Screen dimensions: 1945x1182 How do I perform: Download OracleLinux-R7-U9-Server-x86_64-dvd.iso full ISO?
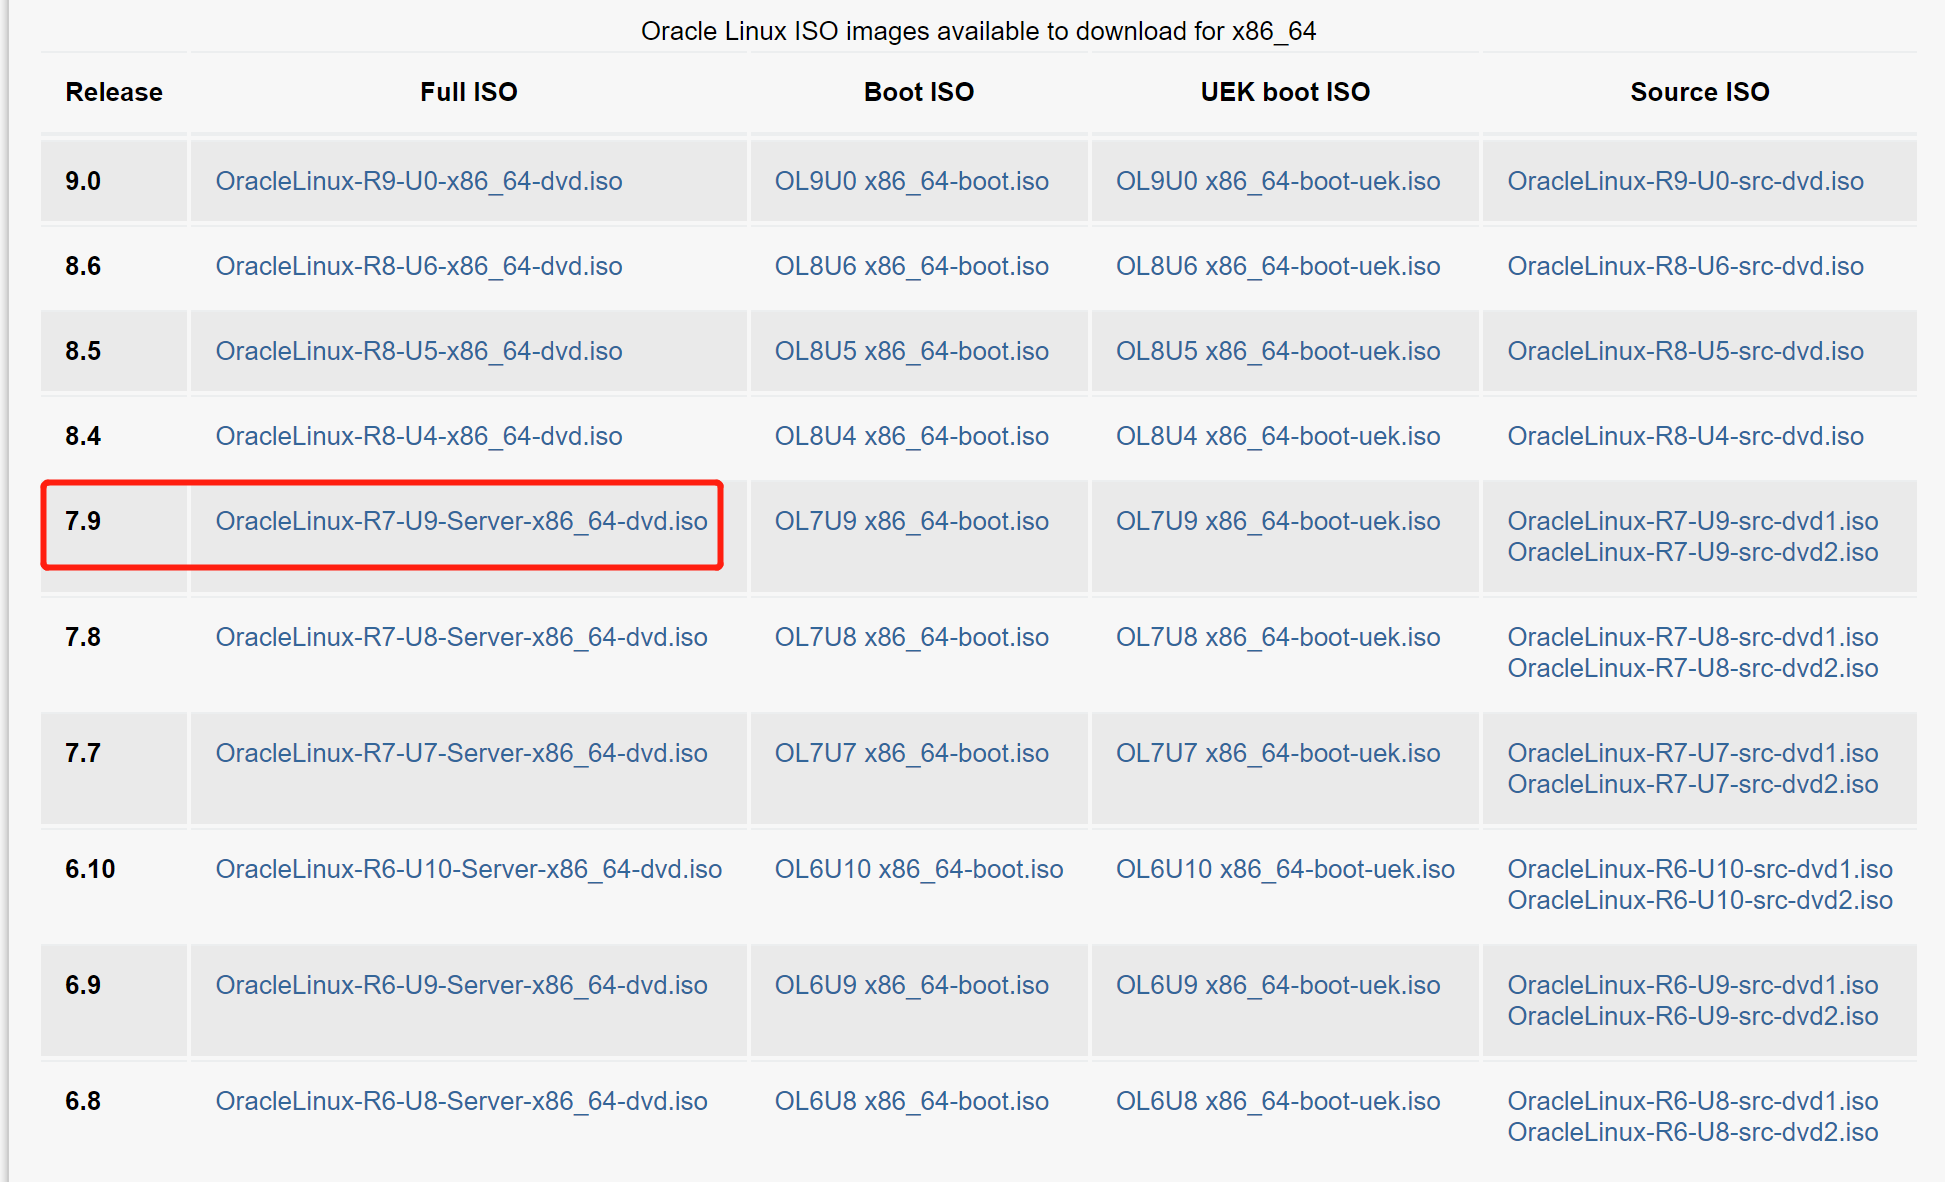point(461,521)
